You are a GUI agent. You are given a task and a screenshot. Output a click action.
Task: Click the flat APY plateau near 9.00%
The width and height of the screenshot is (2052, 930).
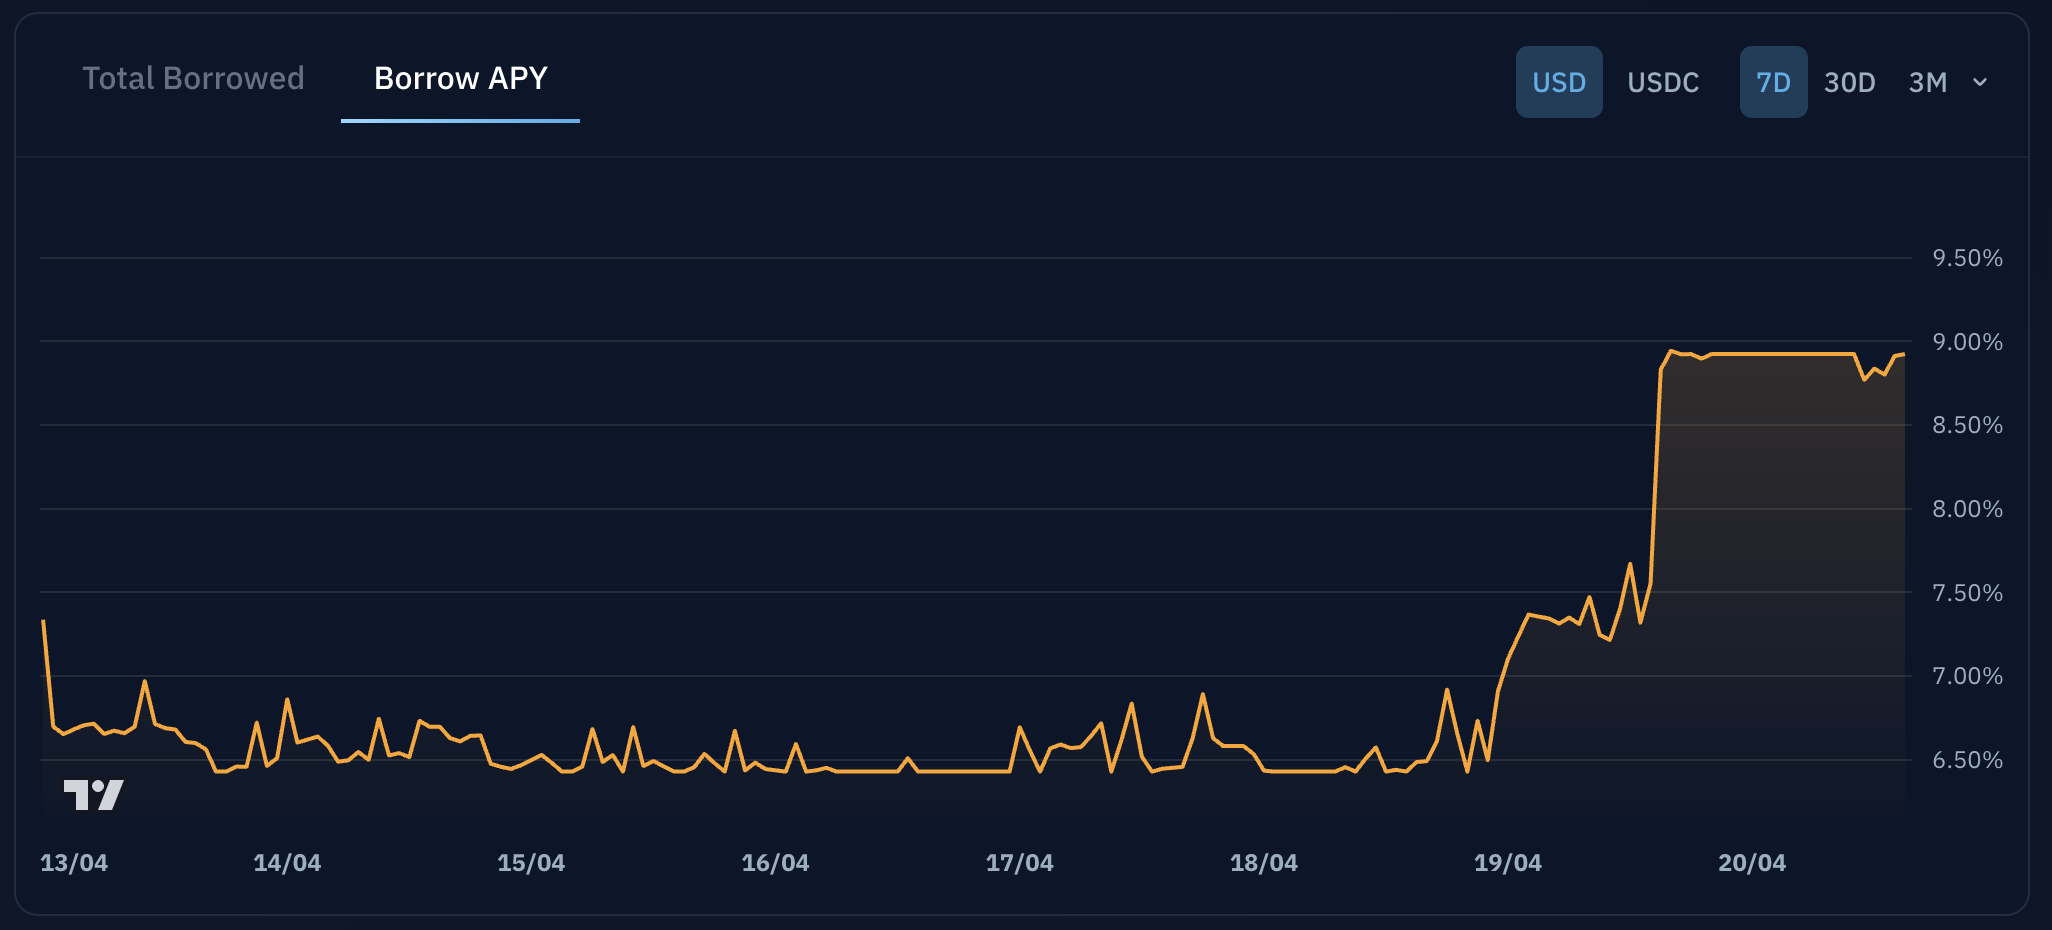coord(1780,354)
